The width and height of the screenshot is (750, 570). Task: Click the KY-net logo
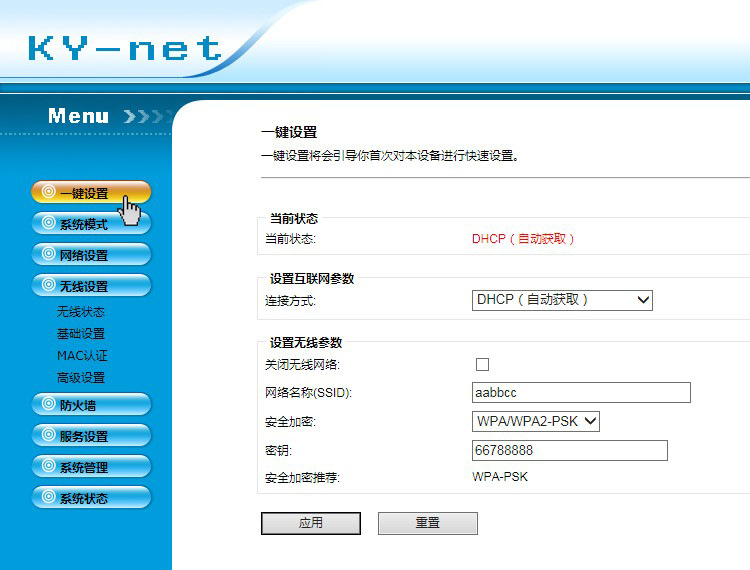[x=125, y=48]
